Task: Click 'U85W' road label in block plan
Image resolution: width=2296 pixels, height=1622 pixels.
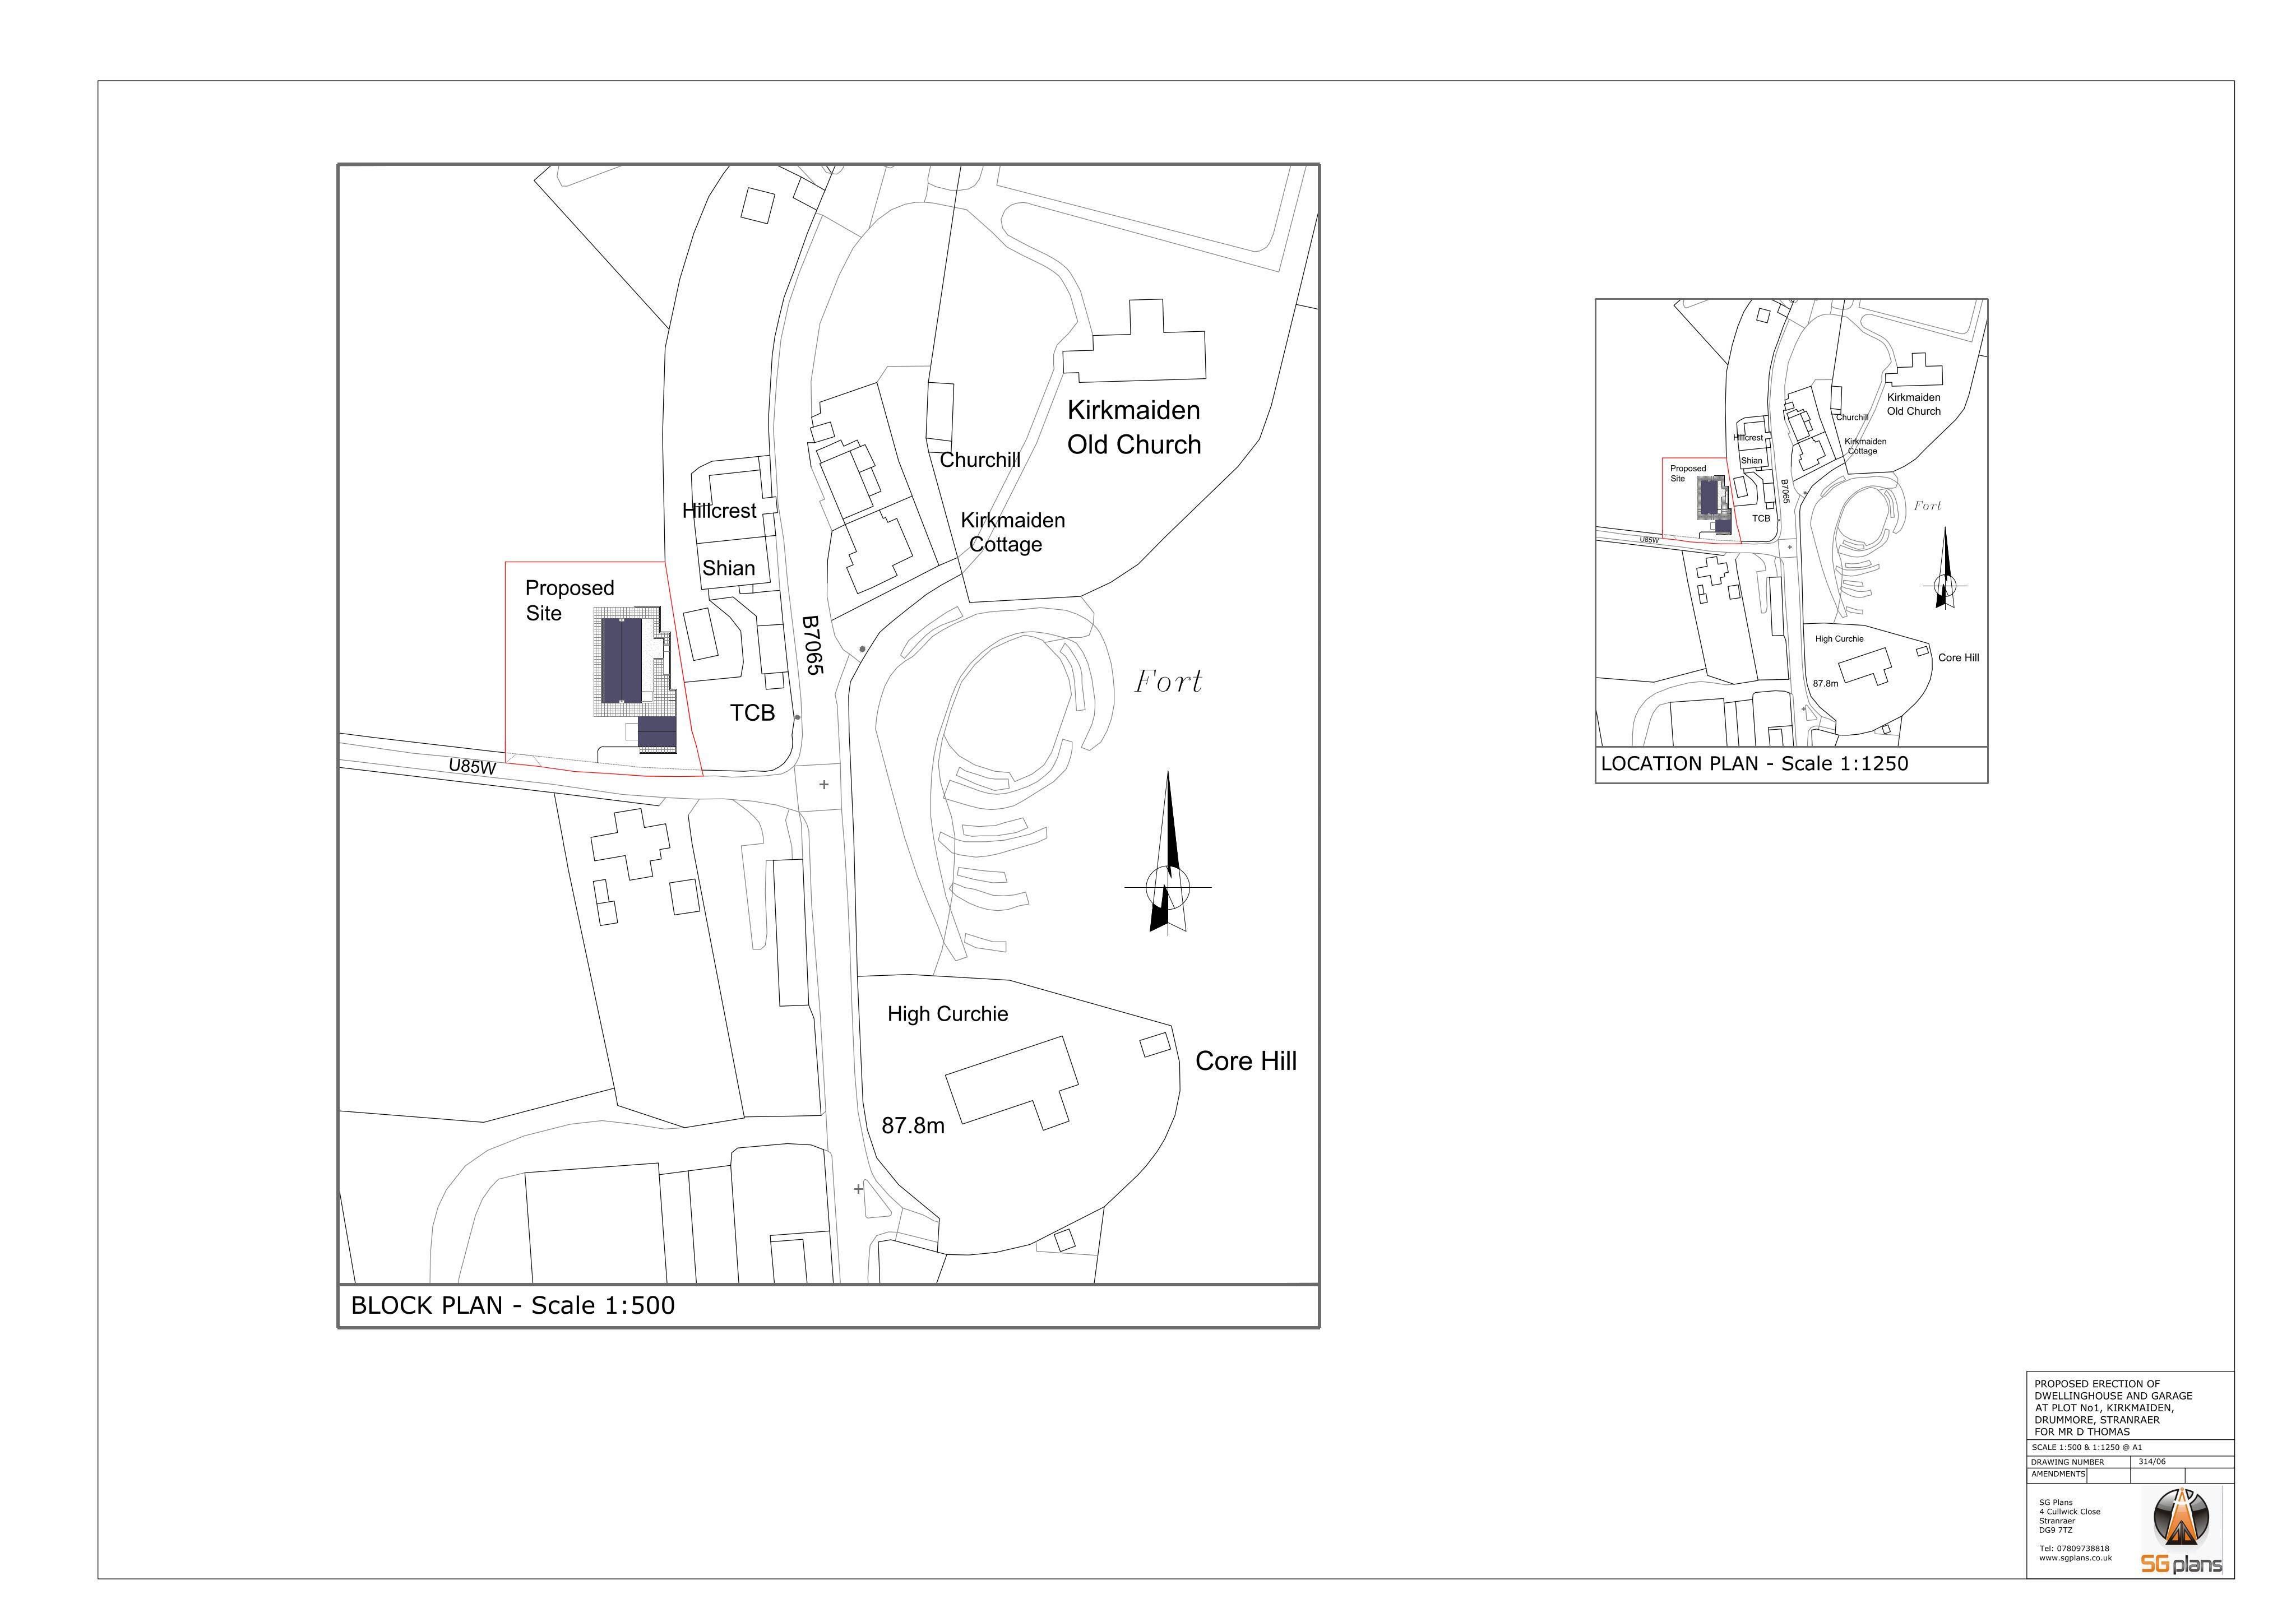Action: 472,767
